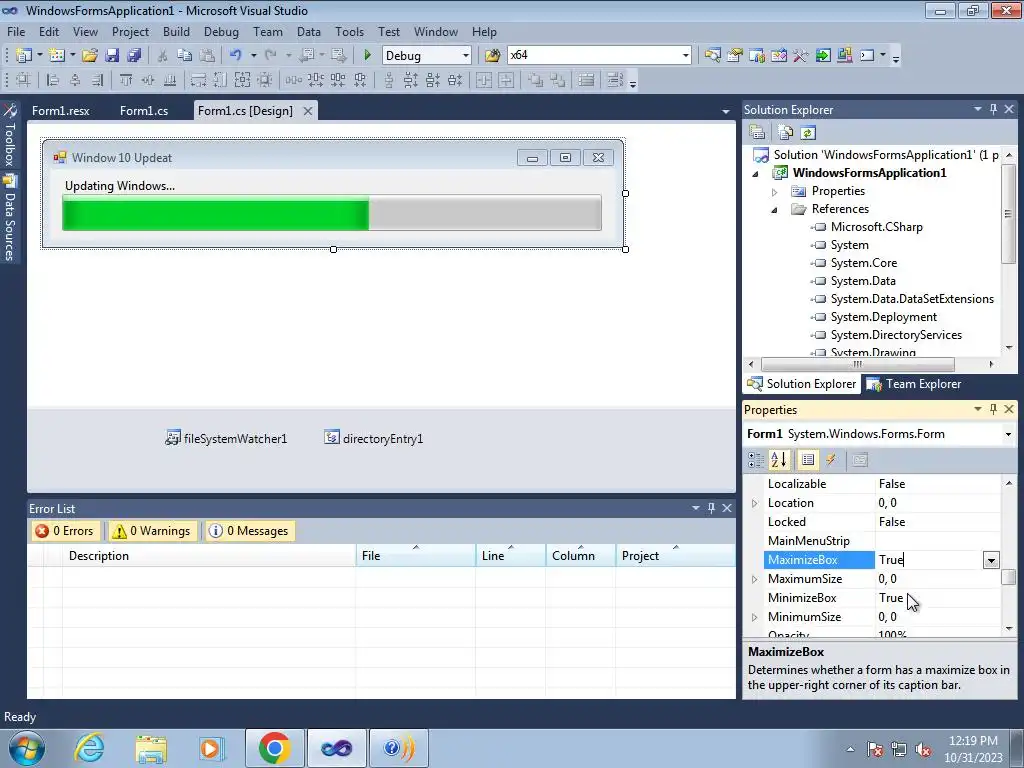Switch Properties grid to Categorized view

(756, 460)
